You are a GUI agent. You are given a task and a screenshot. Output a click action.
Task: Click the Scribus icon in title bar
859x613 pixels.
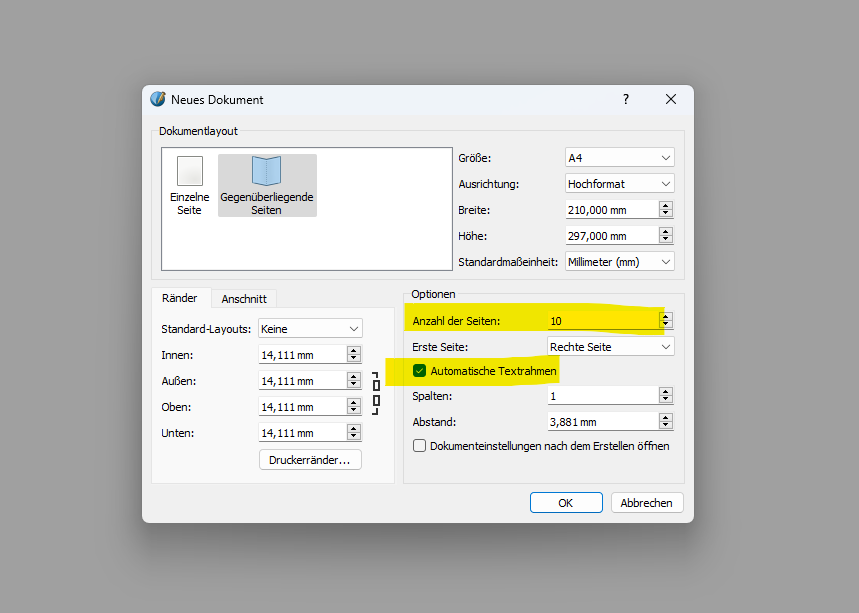[158, 99]
